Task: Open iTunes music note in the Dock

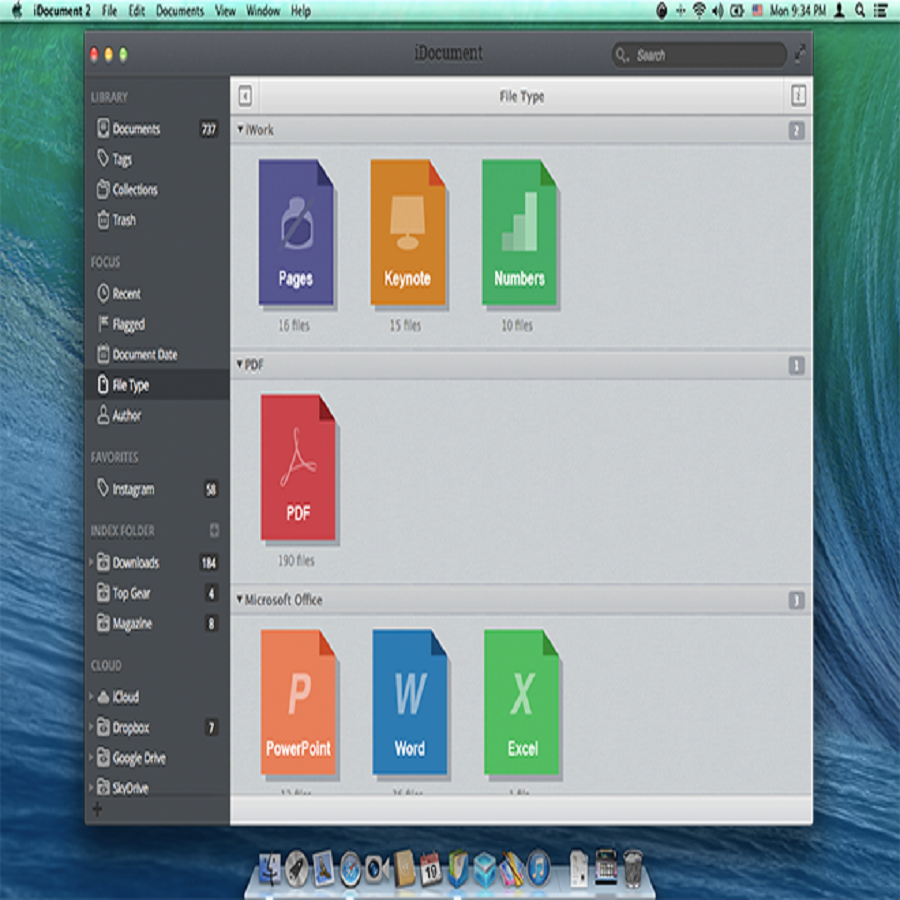Action: point(538,868)
